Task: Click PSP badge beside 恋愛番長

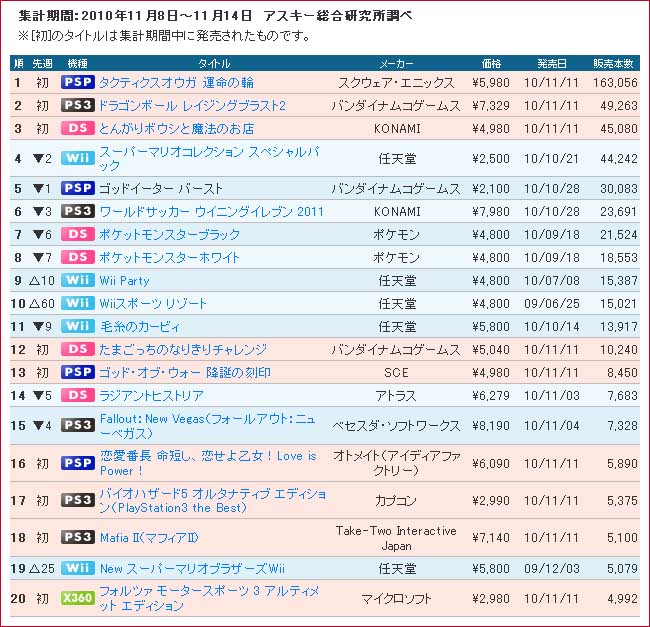Action: [x=78, y=463]
